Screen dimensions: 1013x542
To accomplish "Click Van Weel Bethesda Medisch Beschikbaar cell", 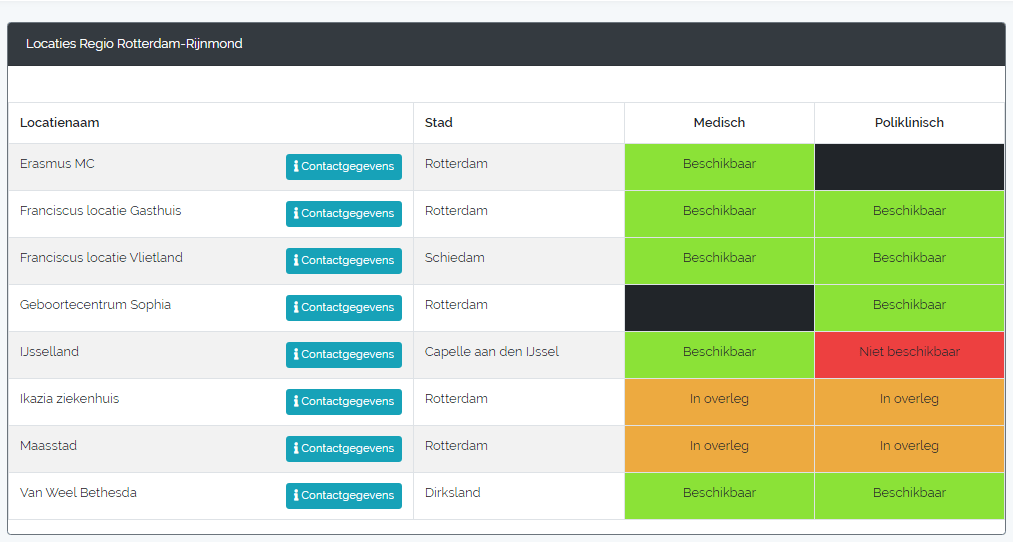I will 719,496.
